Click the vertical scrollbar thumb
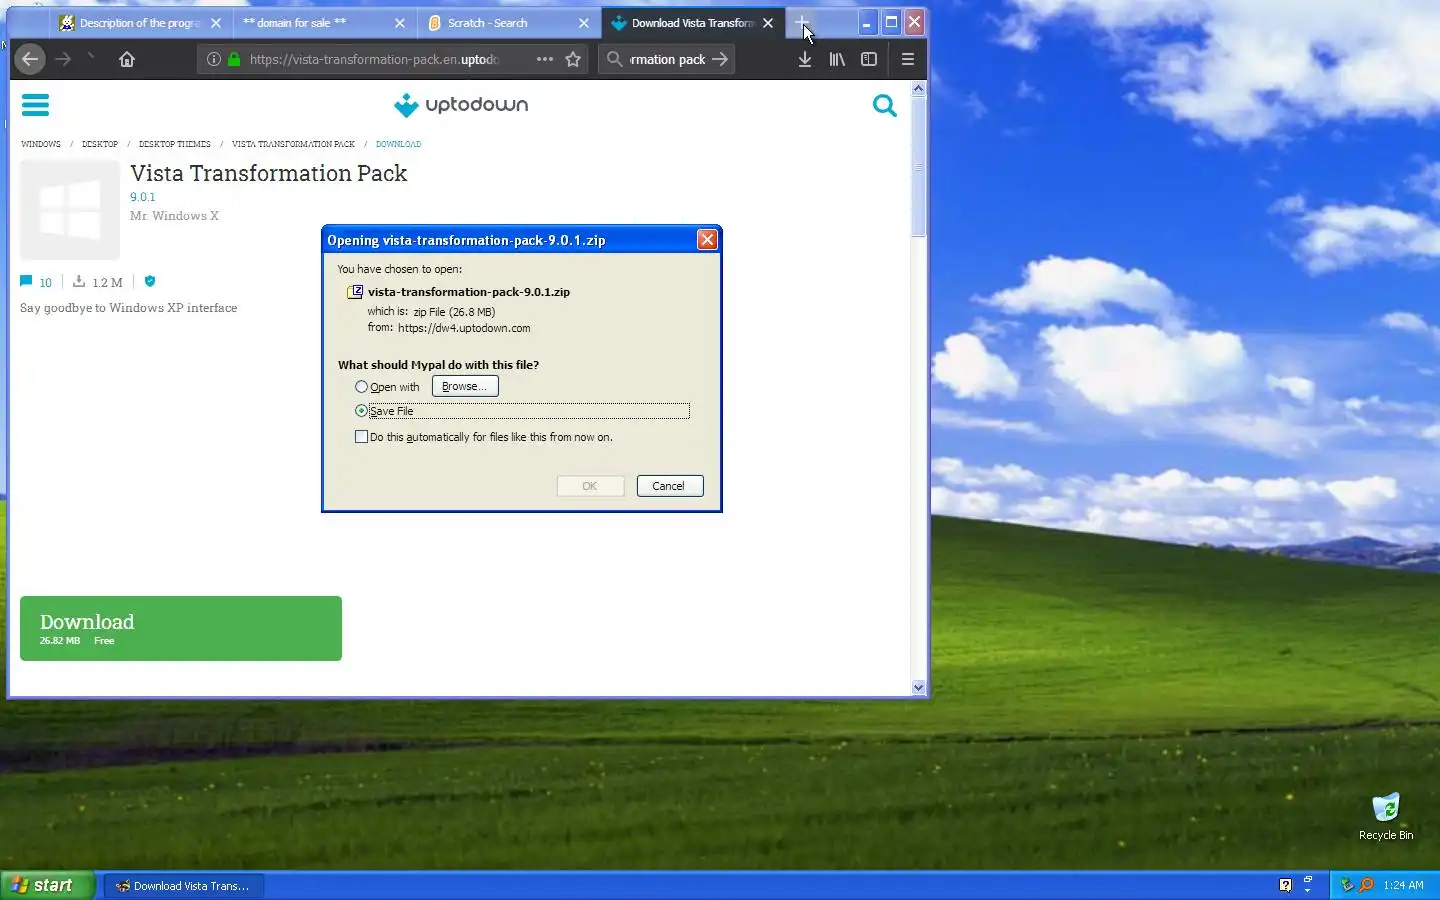This screenshot has width=1440, height=900. click(918, 167)
